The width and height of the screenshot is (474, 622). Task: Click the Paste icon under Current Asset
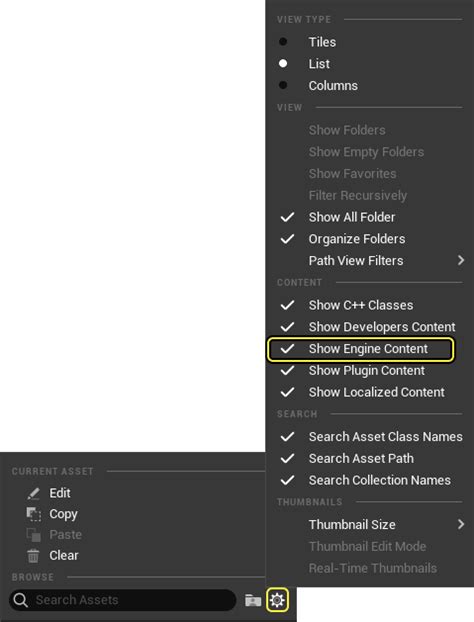tap(33, 535)
